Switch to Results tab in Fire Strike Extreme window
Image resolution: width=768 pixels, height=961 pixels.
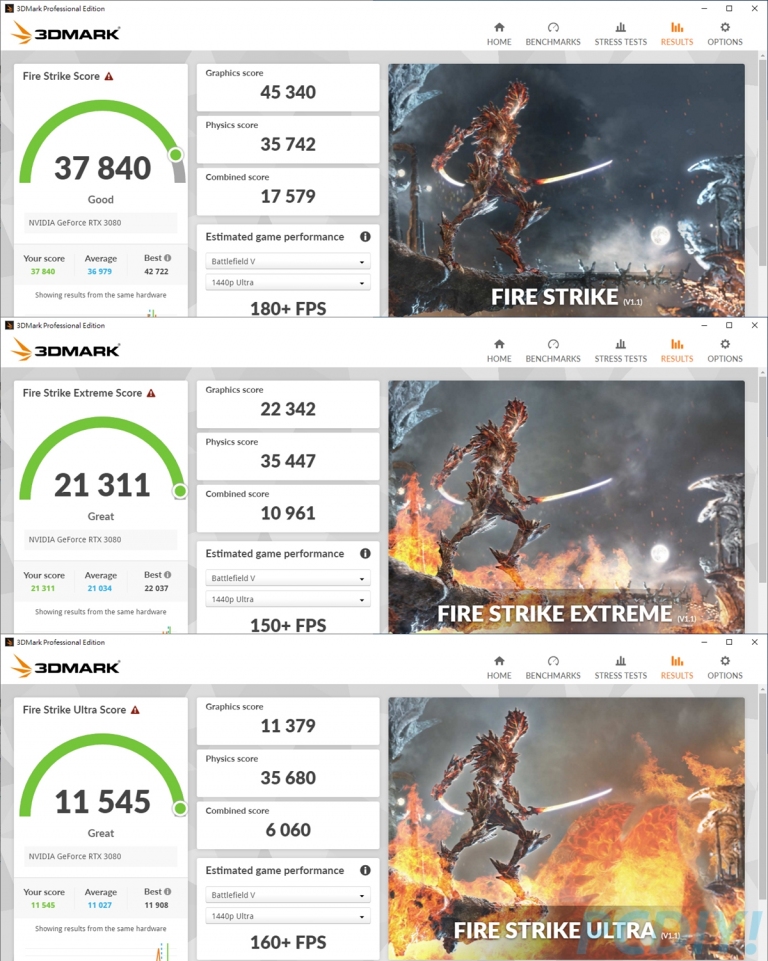coord(677,351)
